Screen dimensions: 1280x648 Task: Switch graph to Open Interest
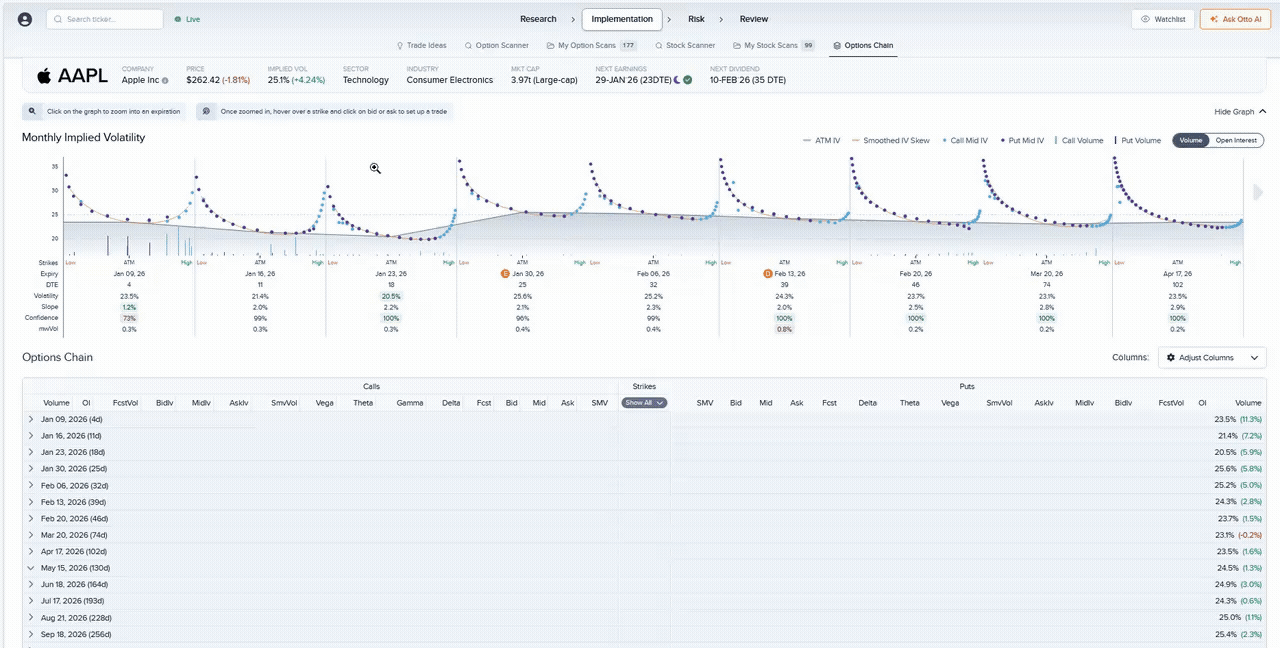1236,141
